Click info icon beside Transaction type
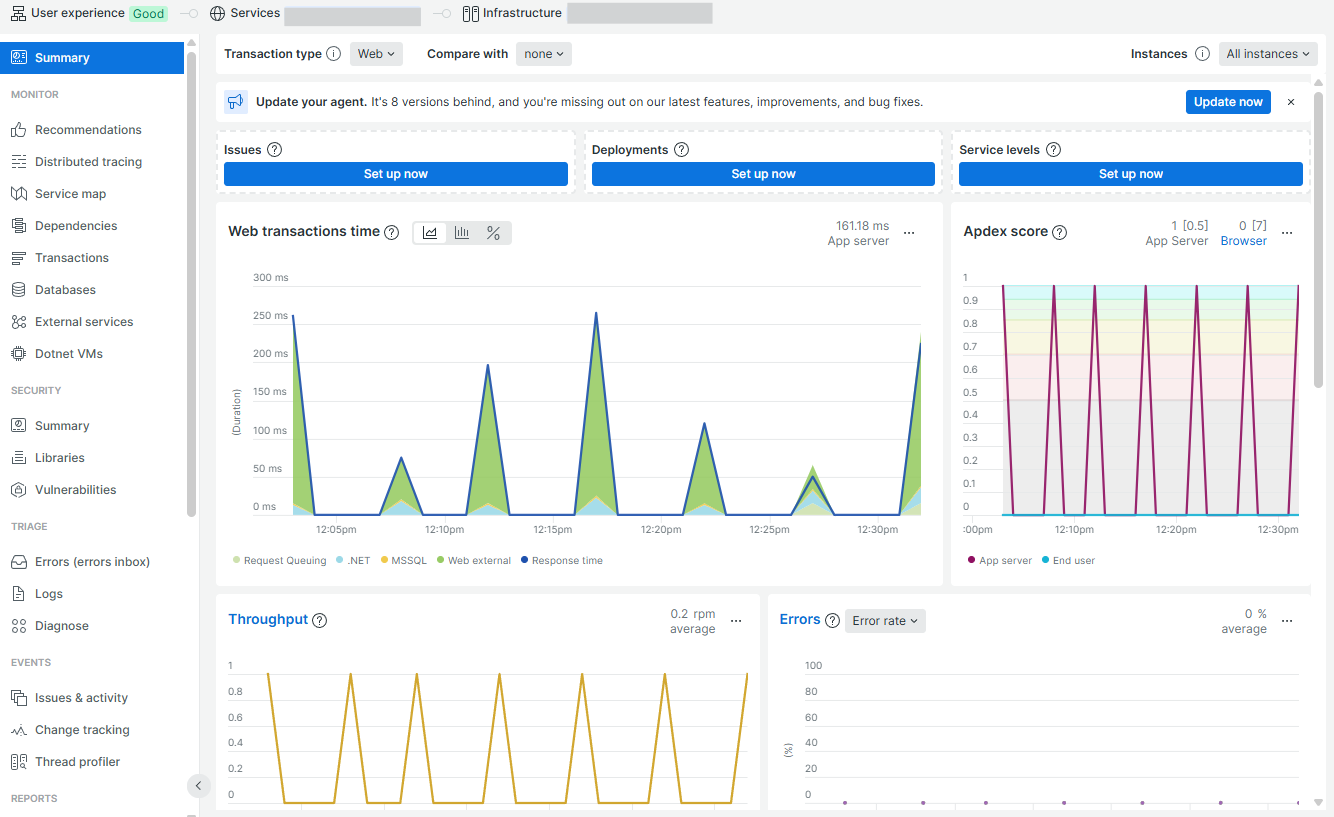This screenshot has width=1334, height=817. point(334,54)
